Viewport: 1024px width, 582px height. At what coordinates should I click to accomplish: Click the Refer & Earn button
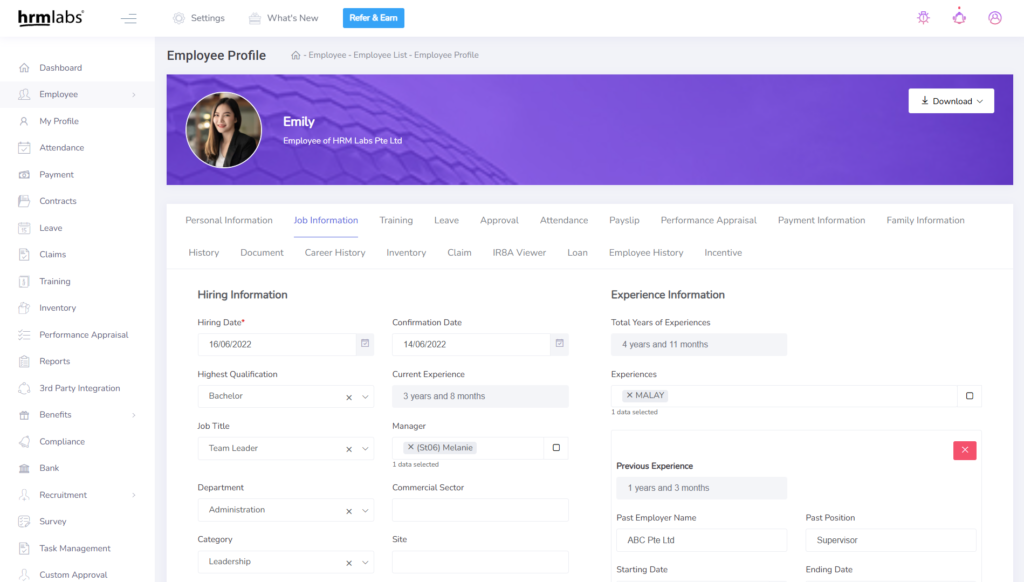click(x=373, y=18)
